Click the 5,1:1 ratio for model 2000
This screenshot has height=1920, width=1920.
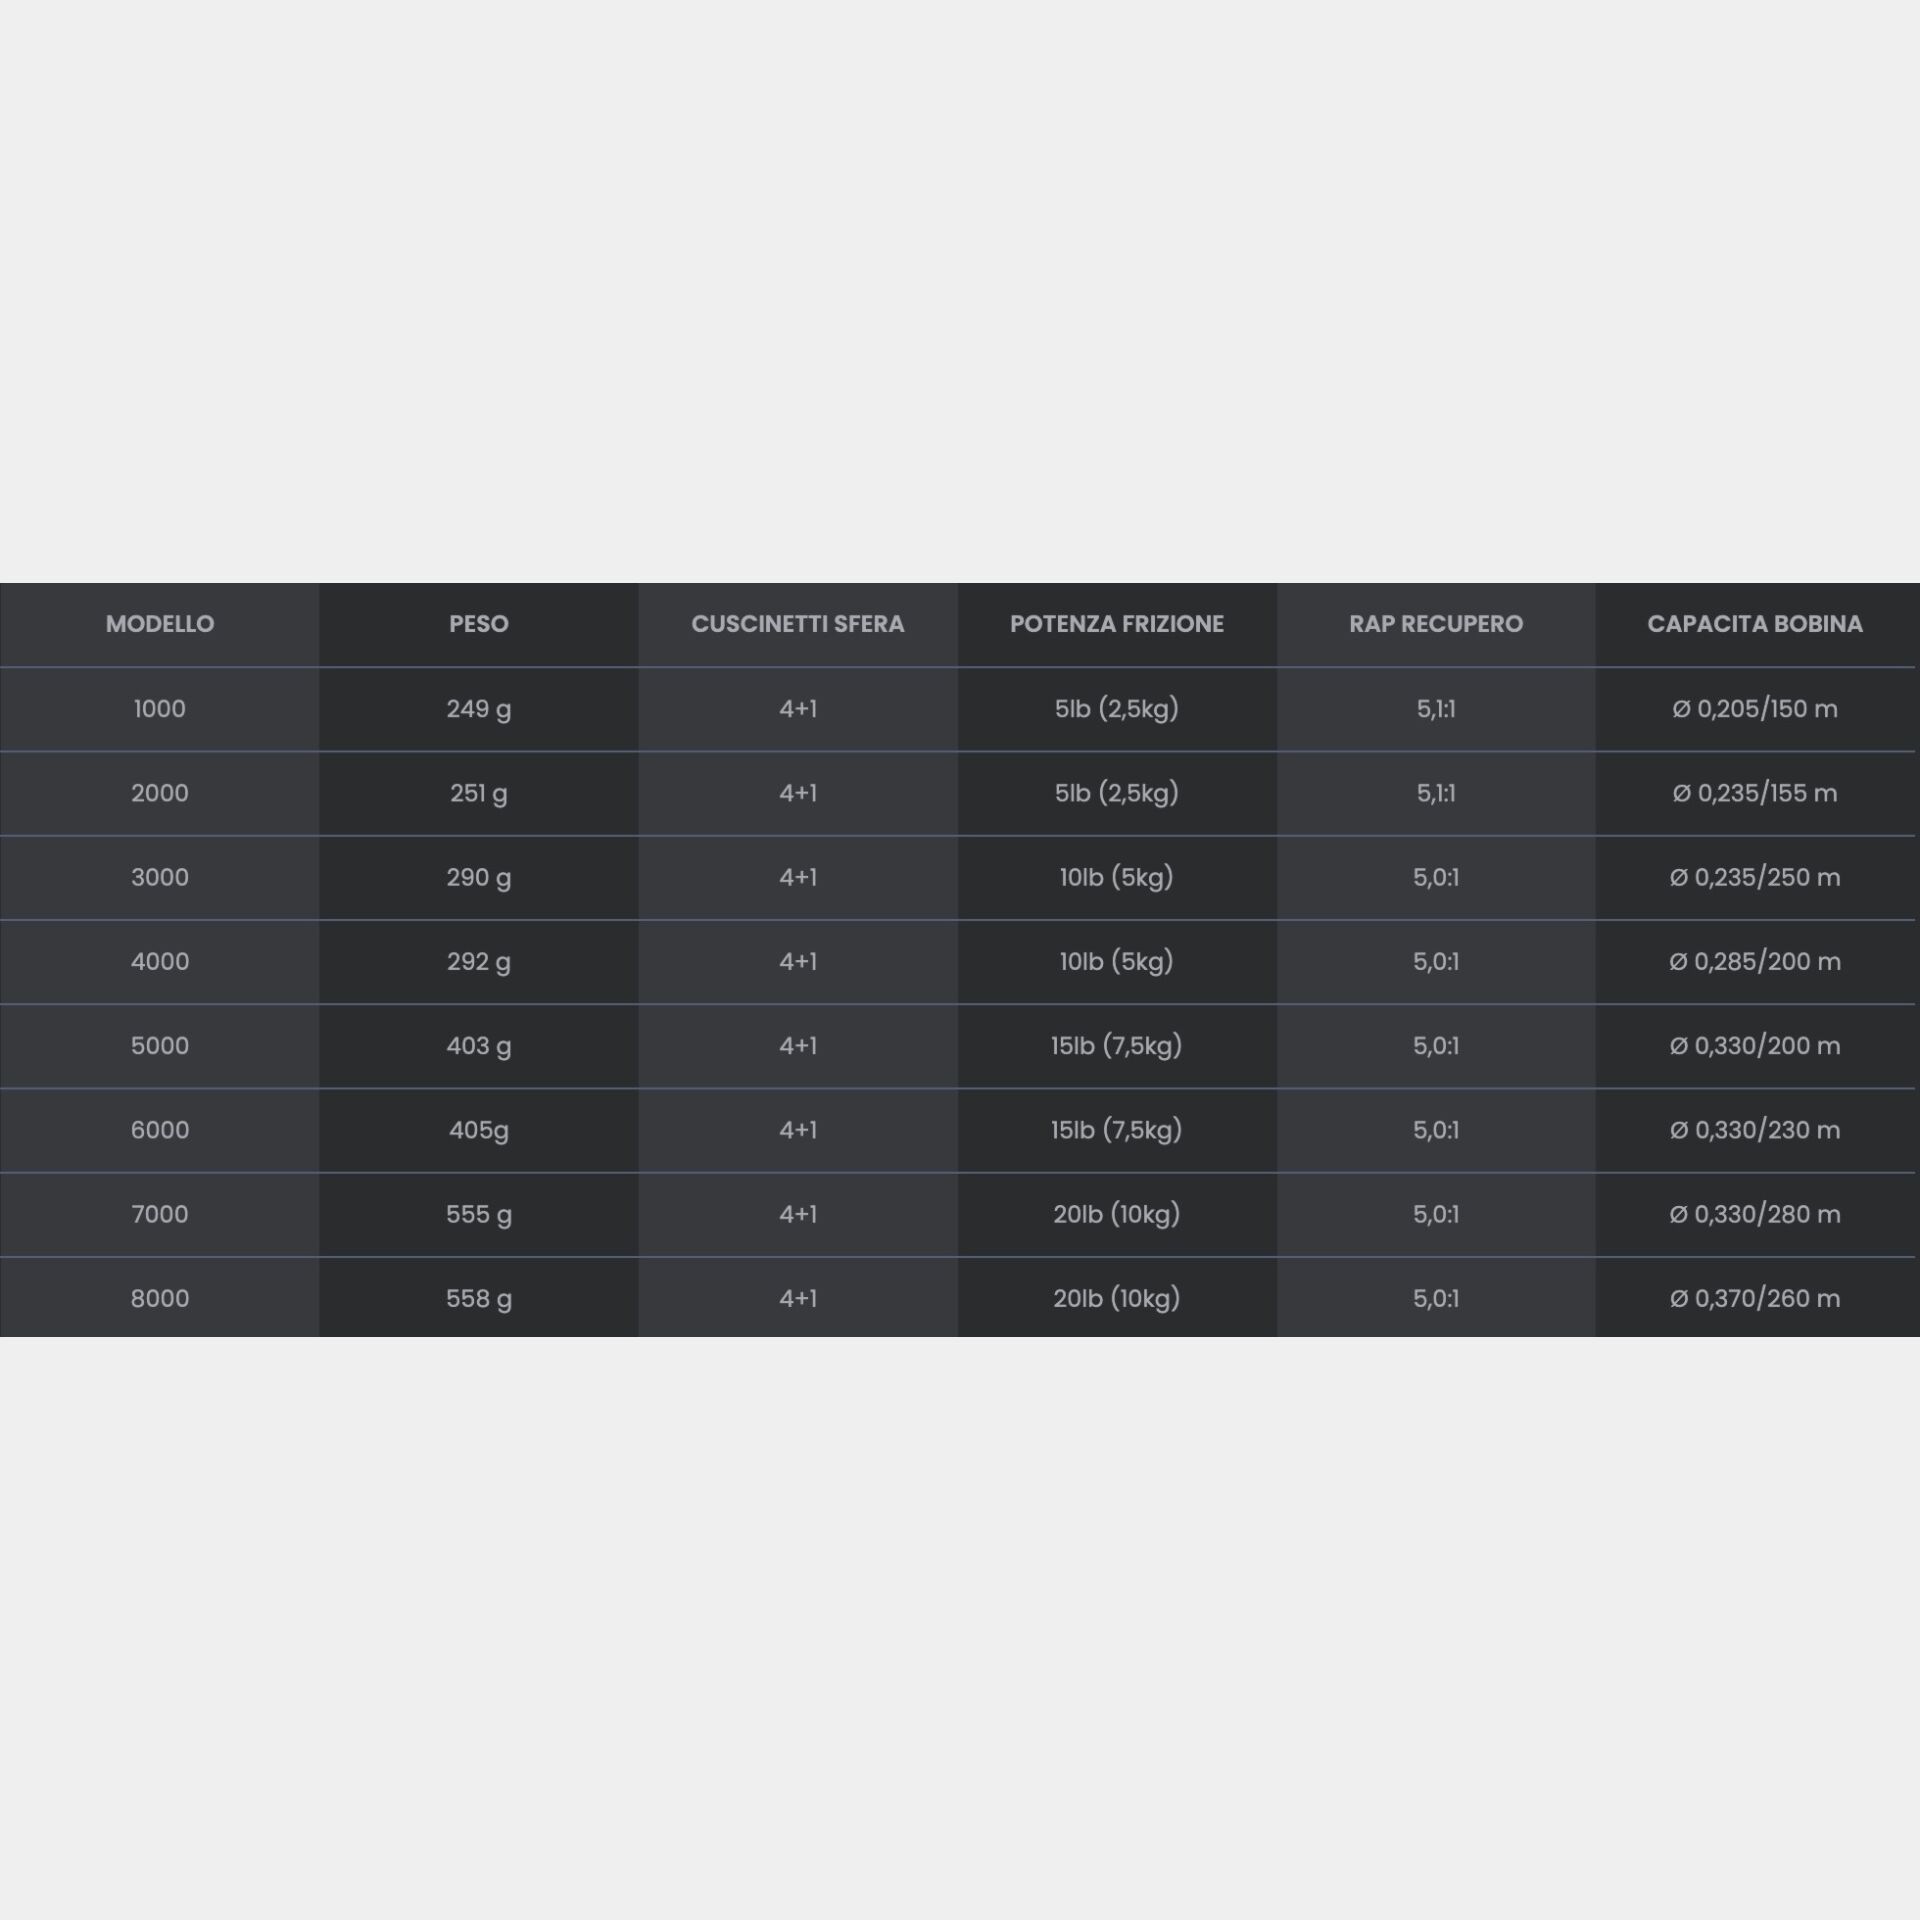tap(1436, 793)
